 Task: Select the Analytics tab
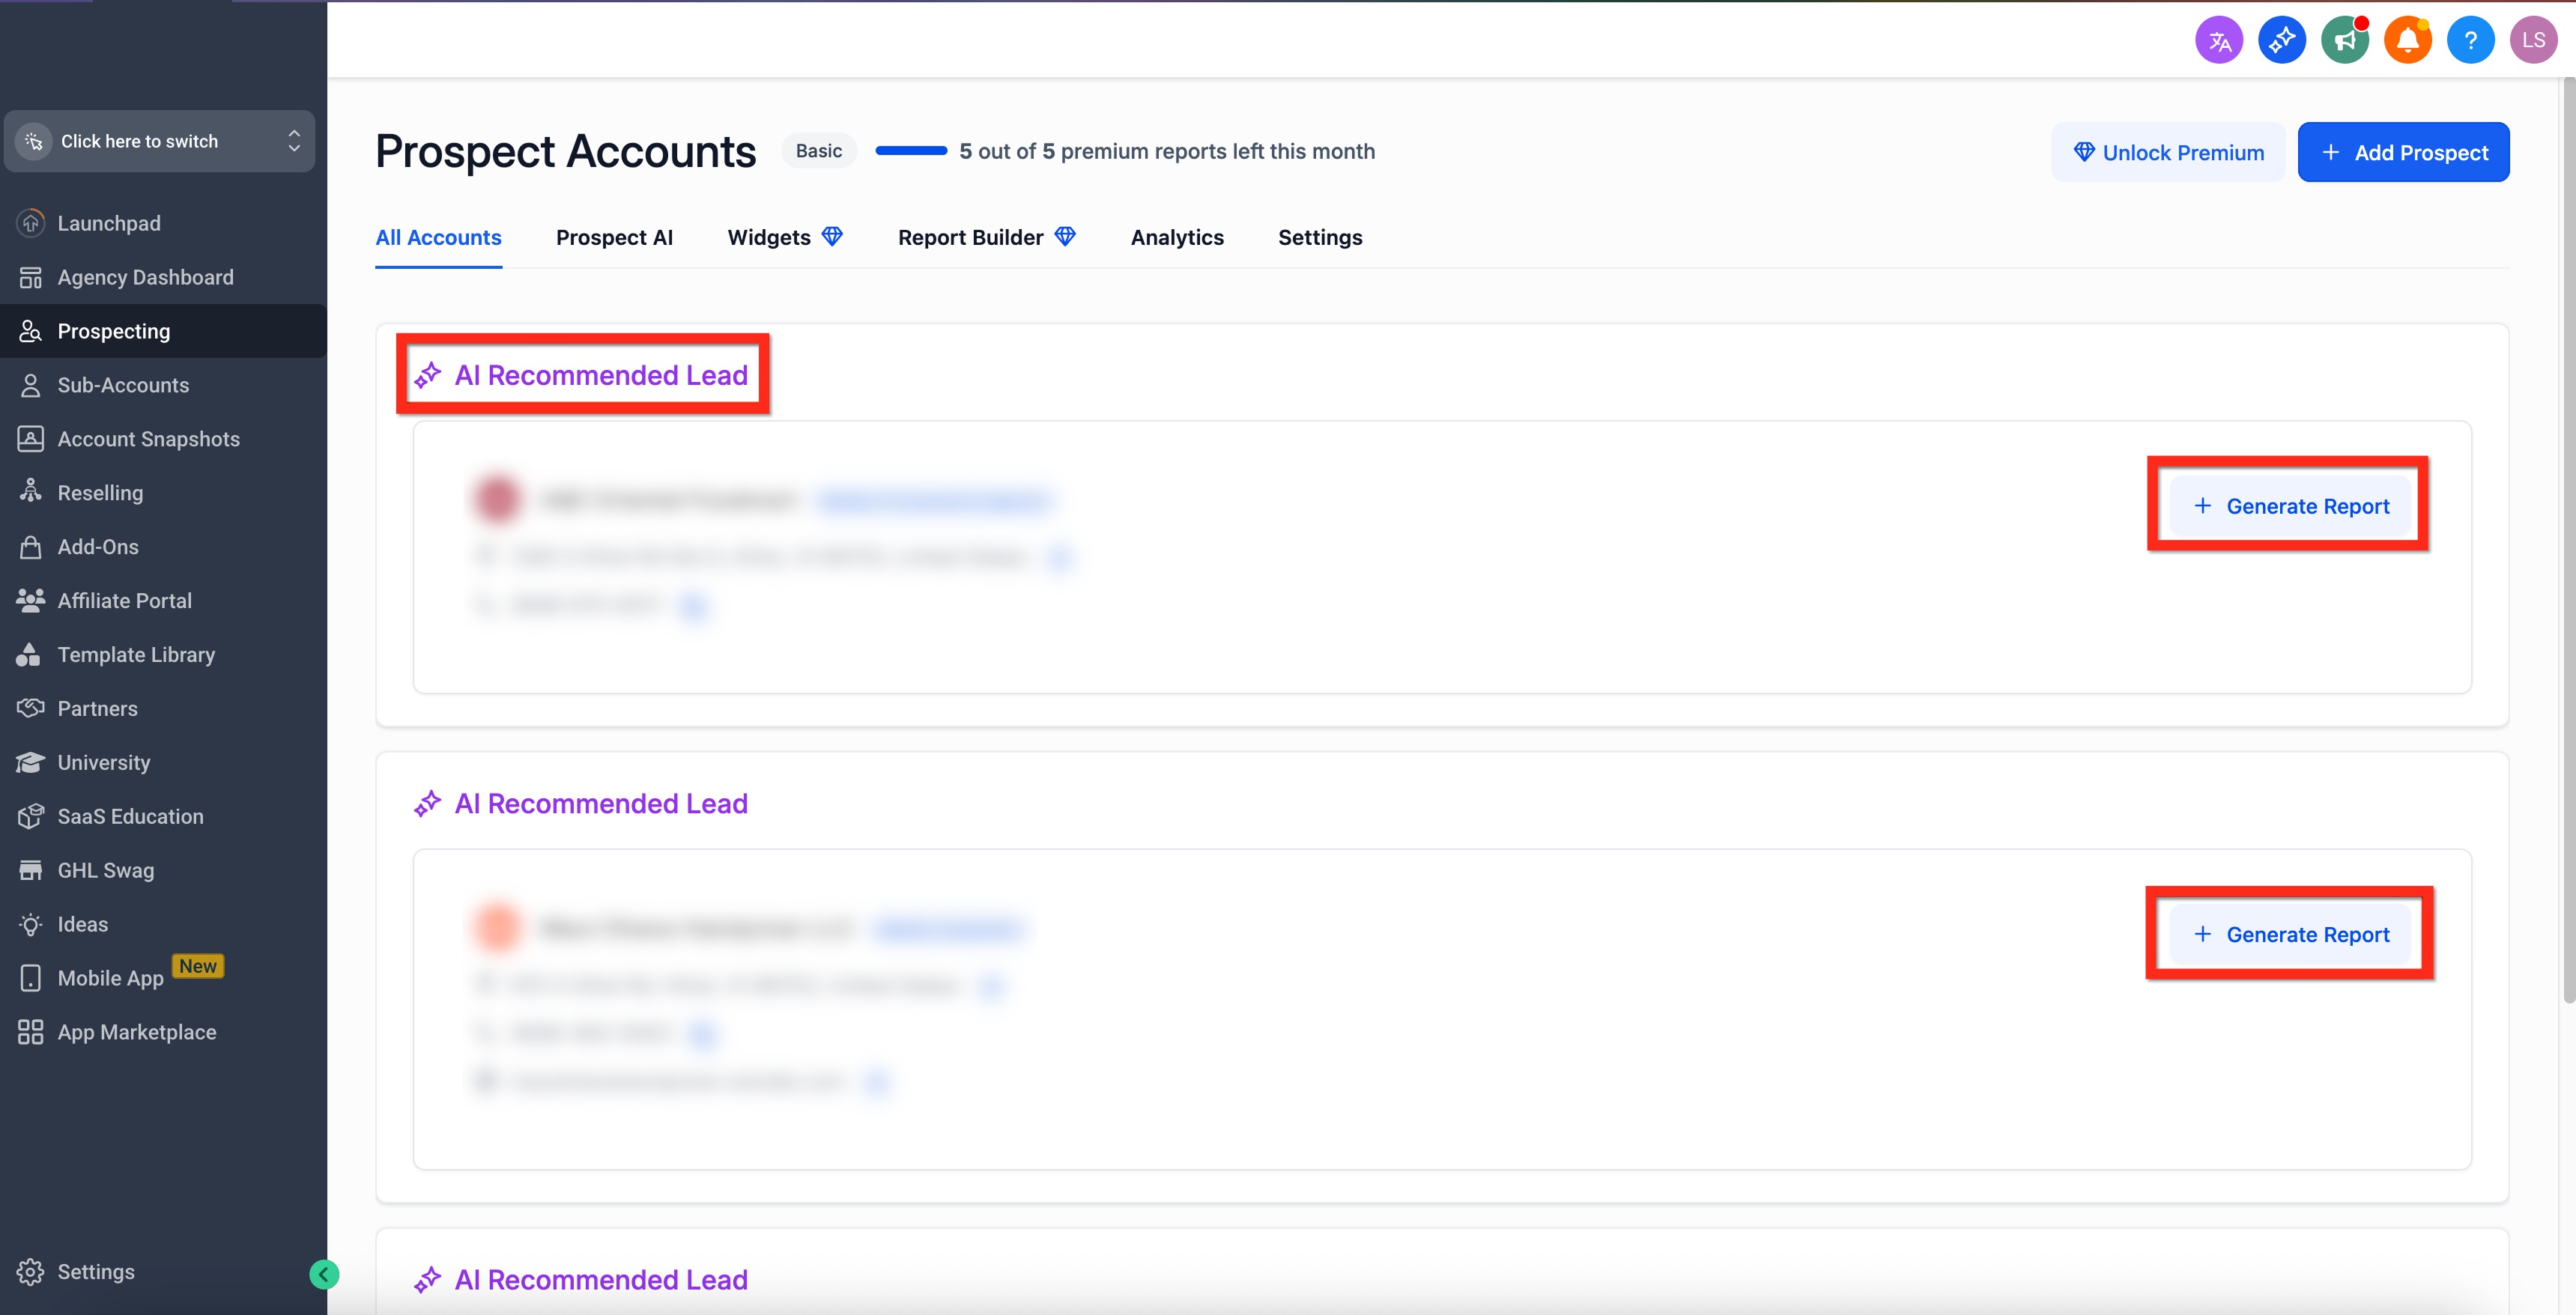click(x=1177, y=238)
